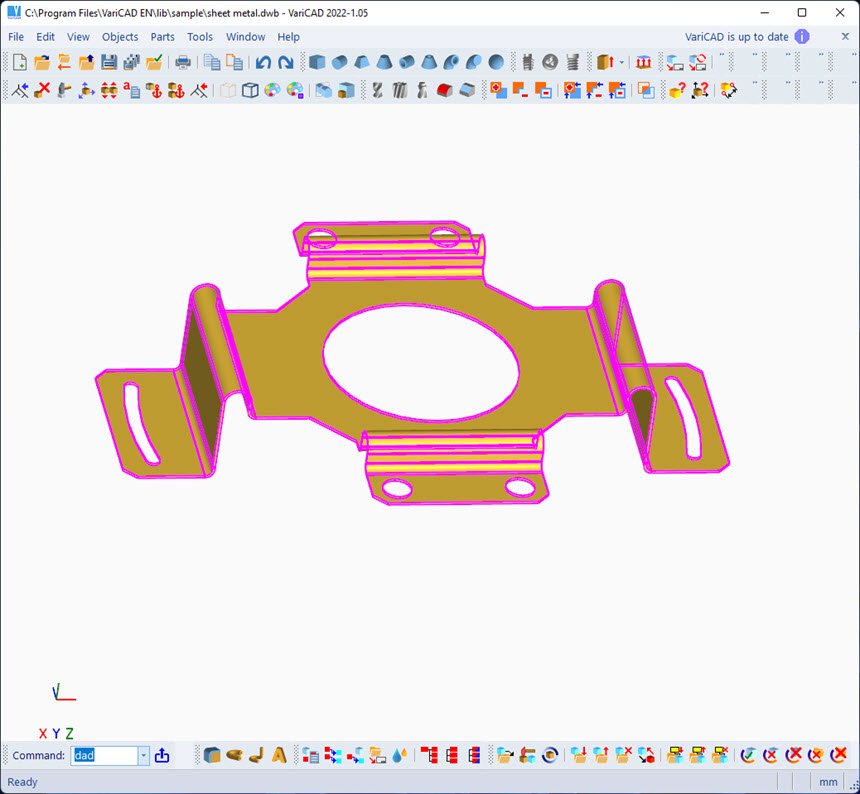The height and width of the screenshot is (794, 860).
Task: Click the extrude profile icon
Action: click(605, 62)
